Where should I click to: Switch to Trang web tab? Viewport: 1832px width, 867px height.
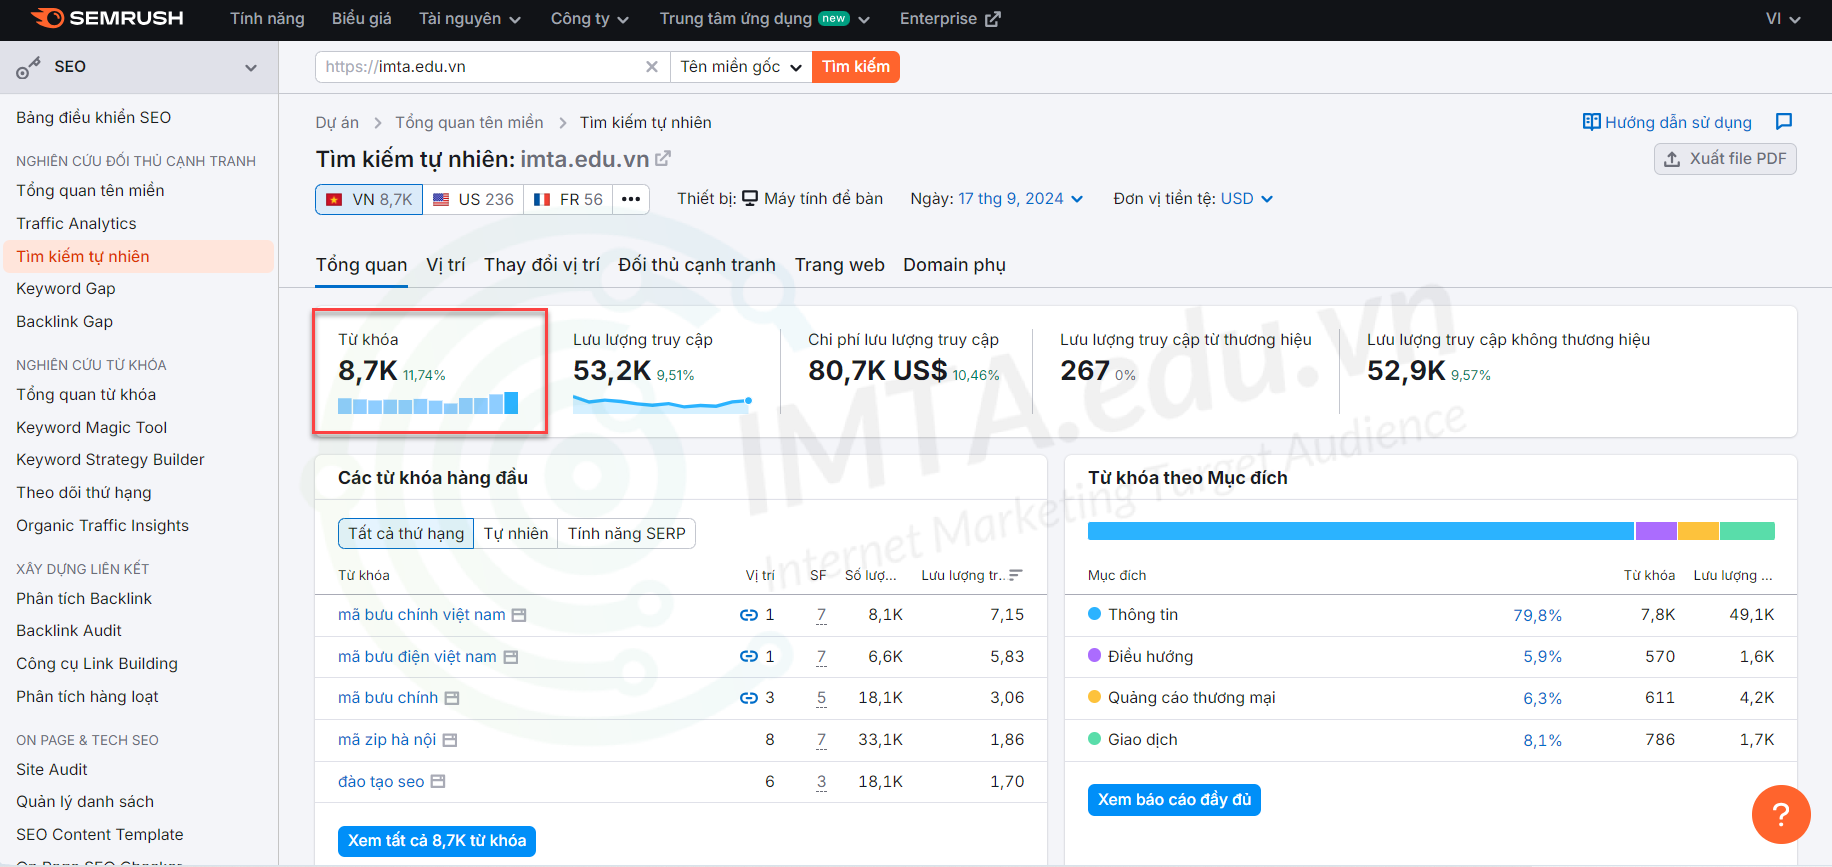click(x=840, y=265)
